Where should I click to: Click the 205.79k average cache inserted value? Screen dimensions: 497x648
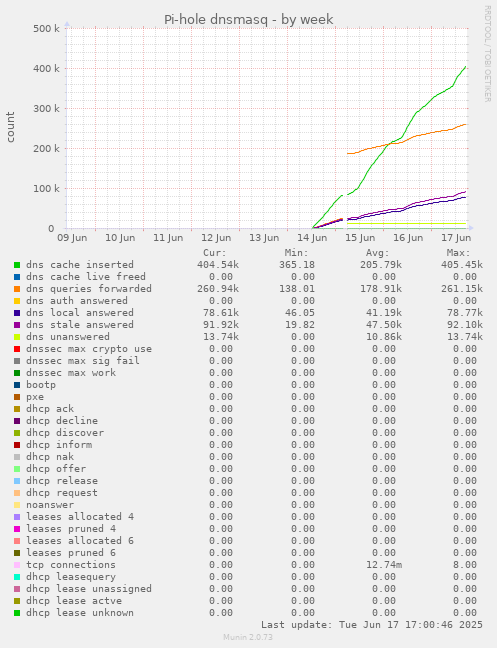point(380,264)
